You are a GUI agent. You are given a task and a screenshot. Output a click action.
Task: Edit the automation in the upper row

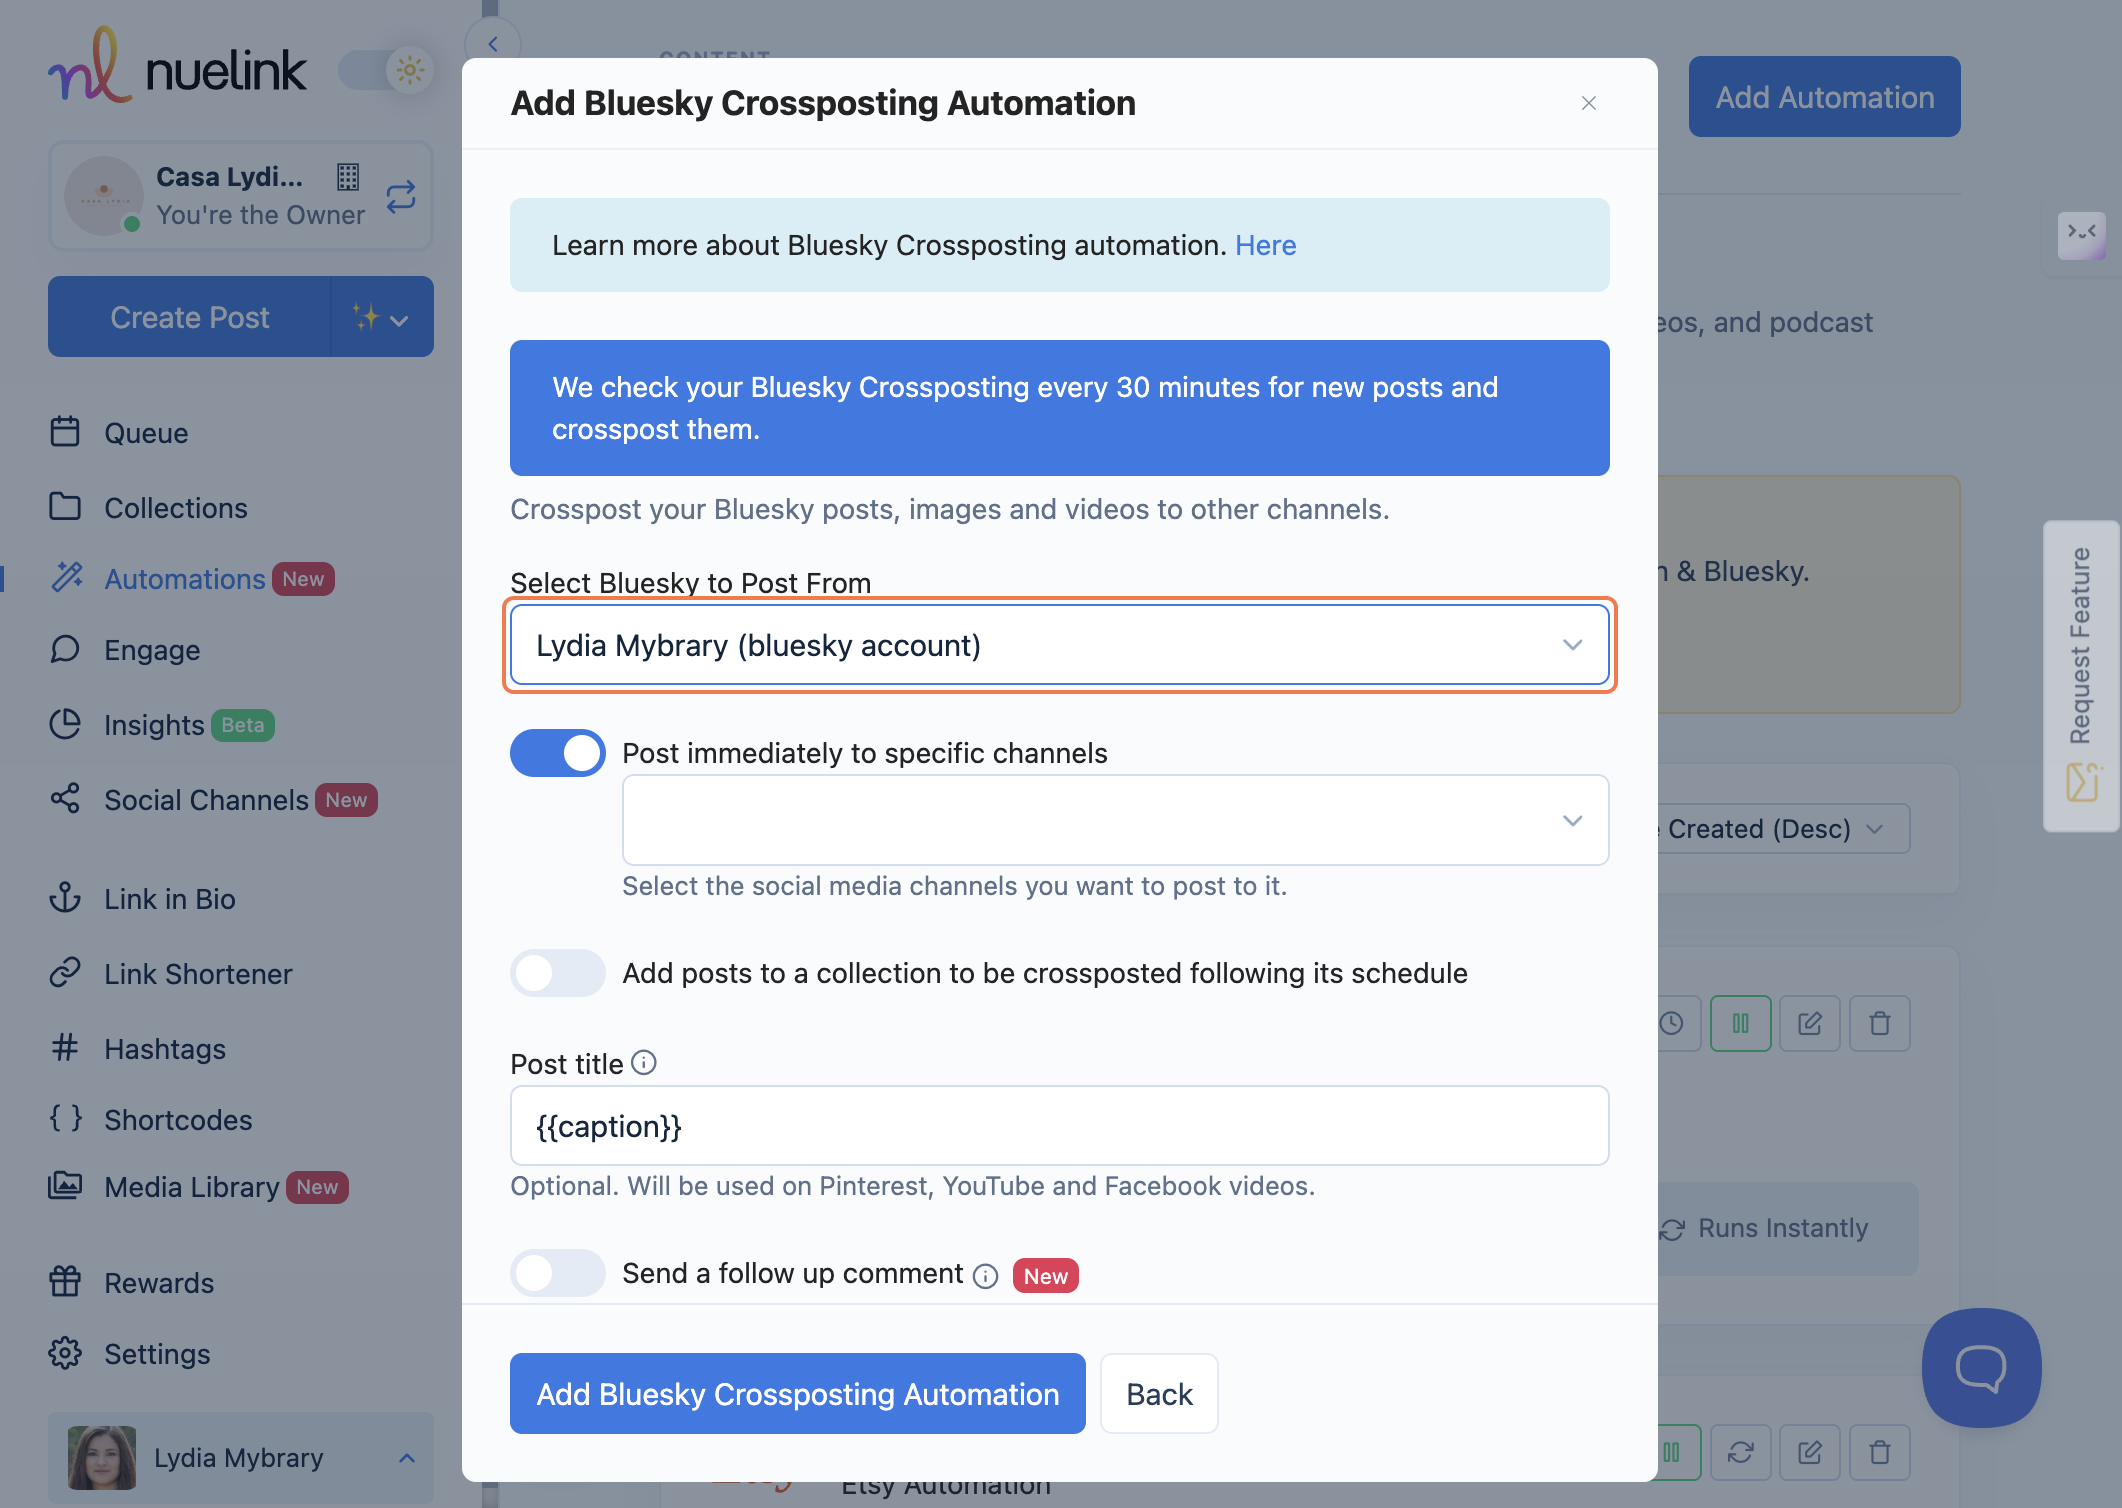click(1810, 1023)
